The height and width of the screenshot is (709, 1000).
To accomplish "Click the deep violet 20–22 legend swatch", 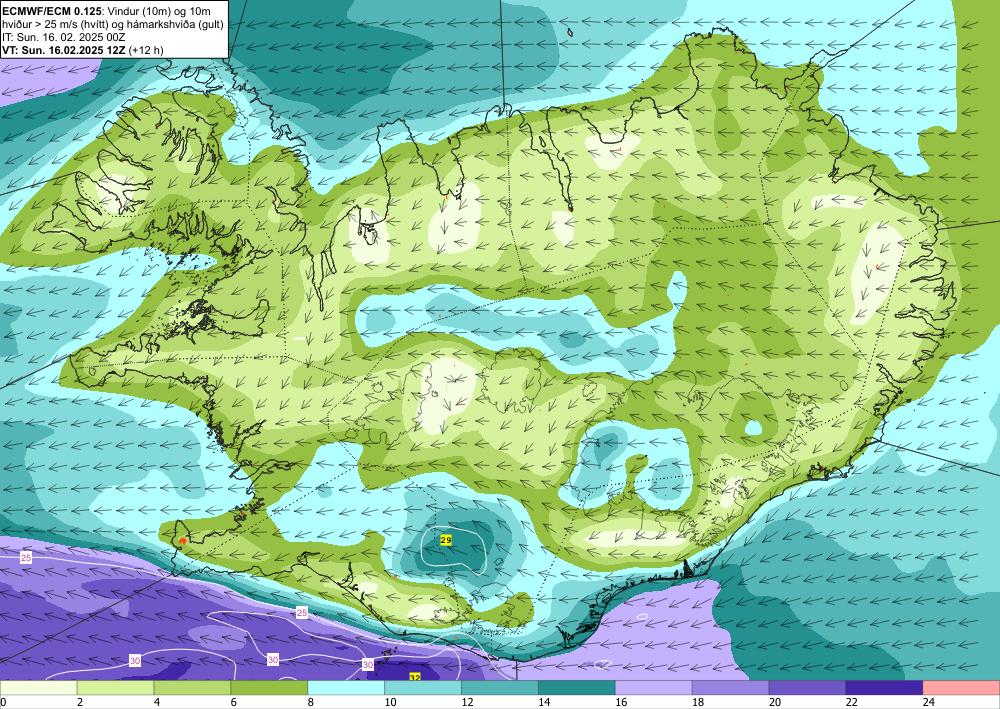I will (807, 688).
